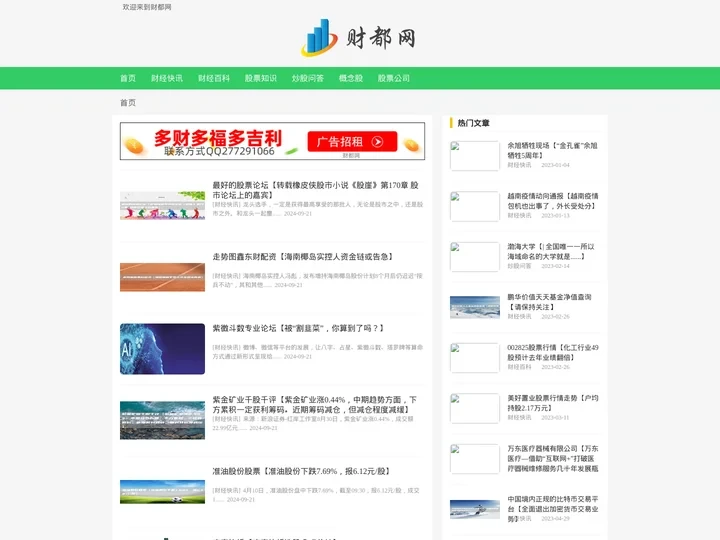Click 财经快讯 category under 余旭牺牲现场 article
The width and height of the screenshot is (720, 540).
pos(519,165)
